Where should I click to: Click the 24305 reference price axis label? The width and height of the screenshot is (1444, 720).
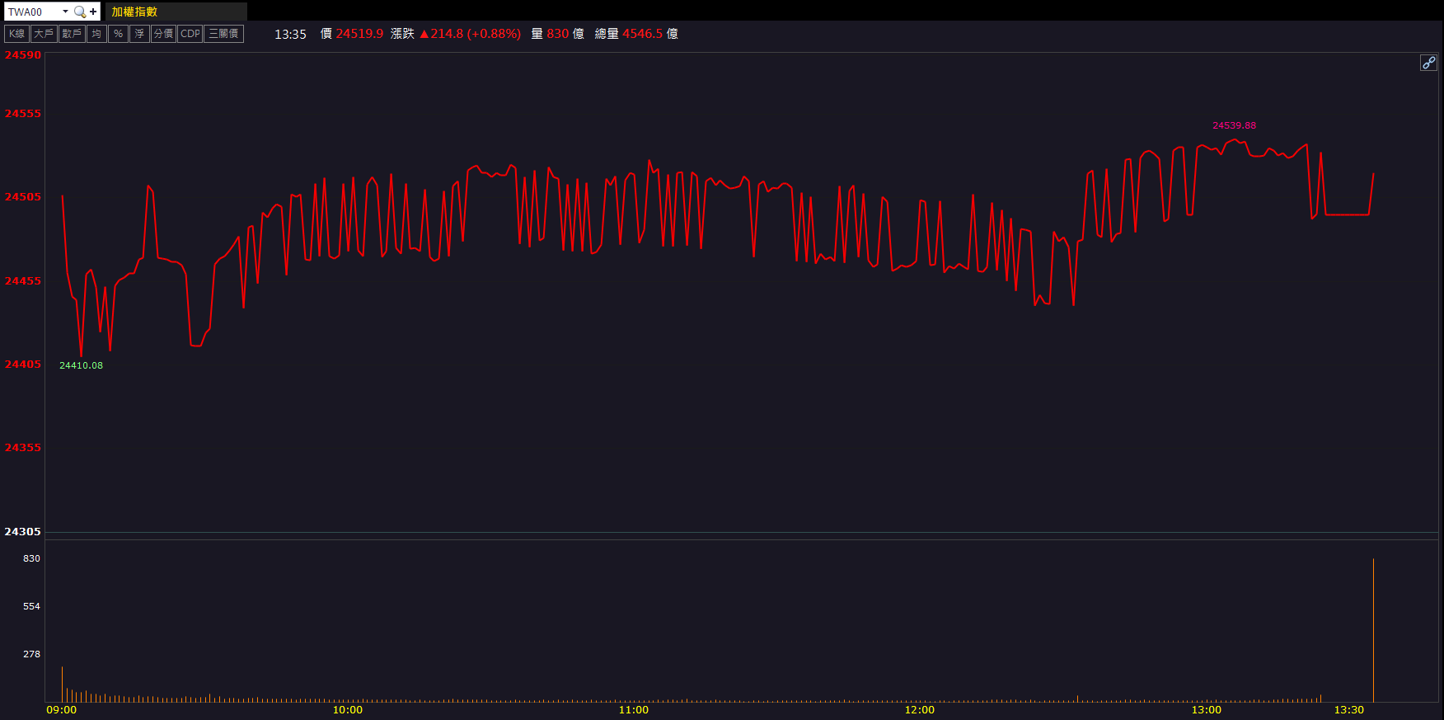[x=23, y=531]
